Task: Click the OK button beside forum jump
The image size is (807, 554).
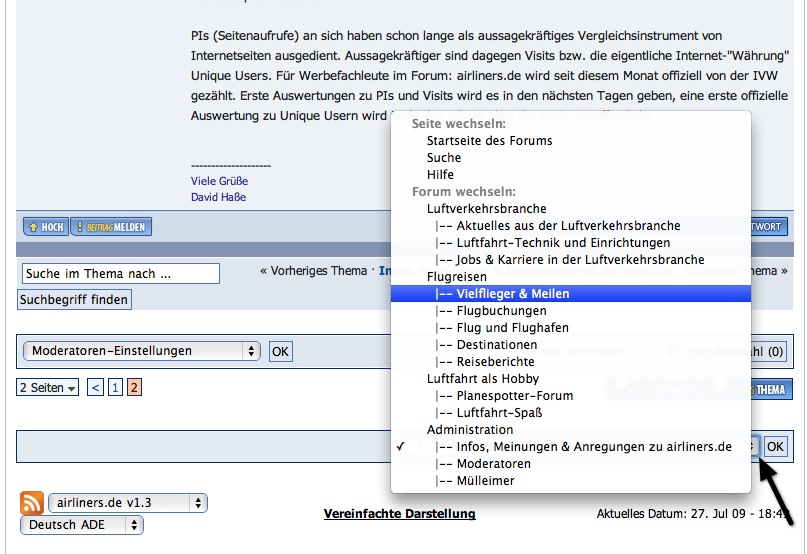Action: tap(775, 446)
